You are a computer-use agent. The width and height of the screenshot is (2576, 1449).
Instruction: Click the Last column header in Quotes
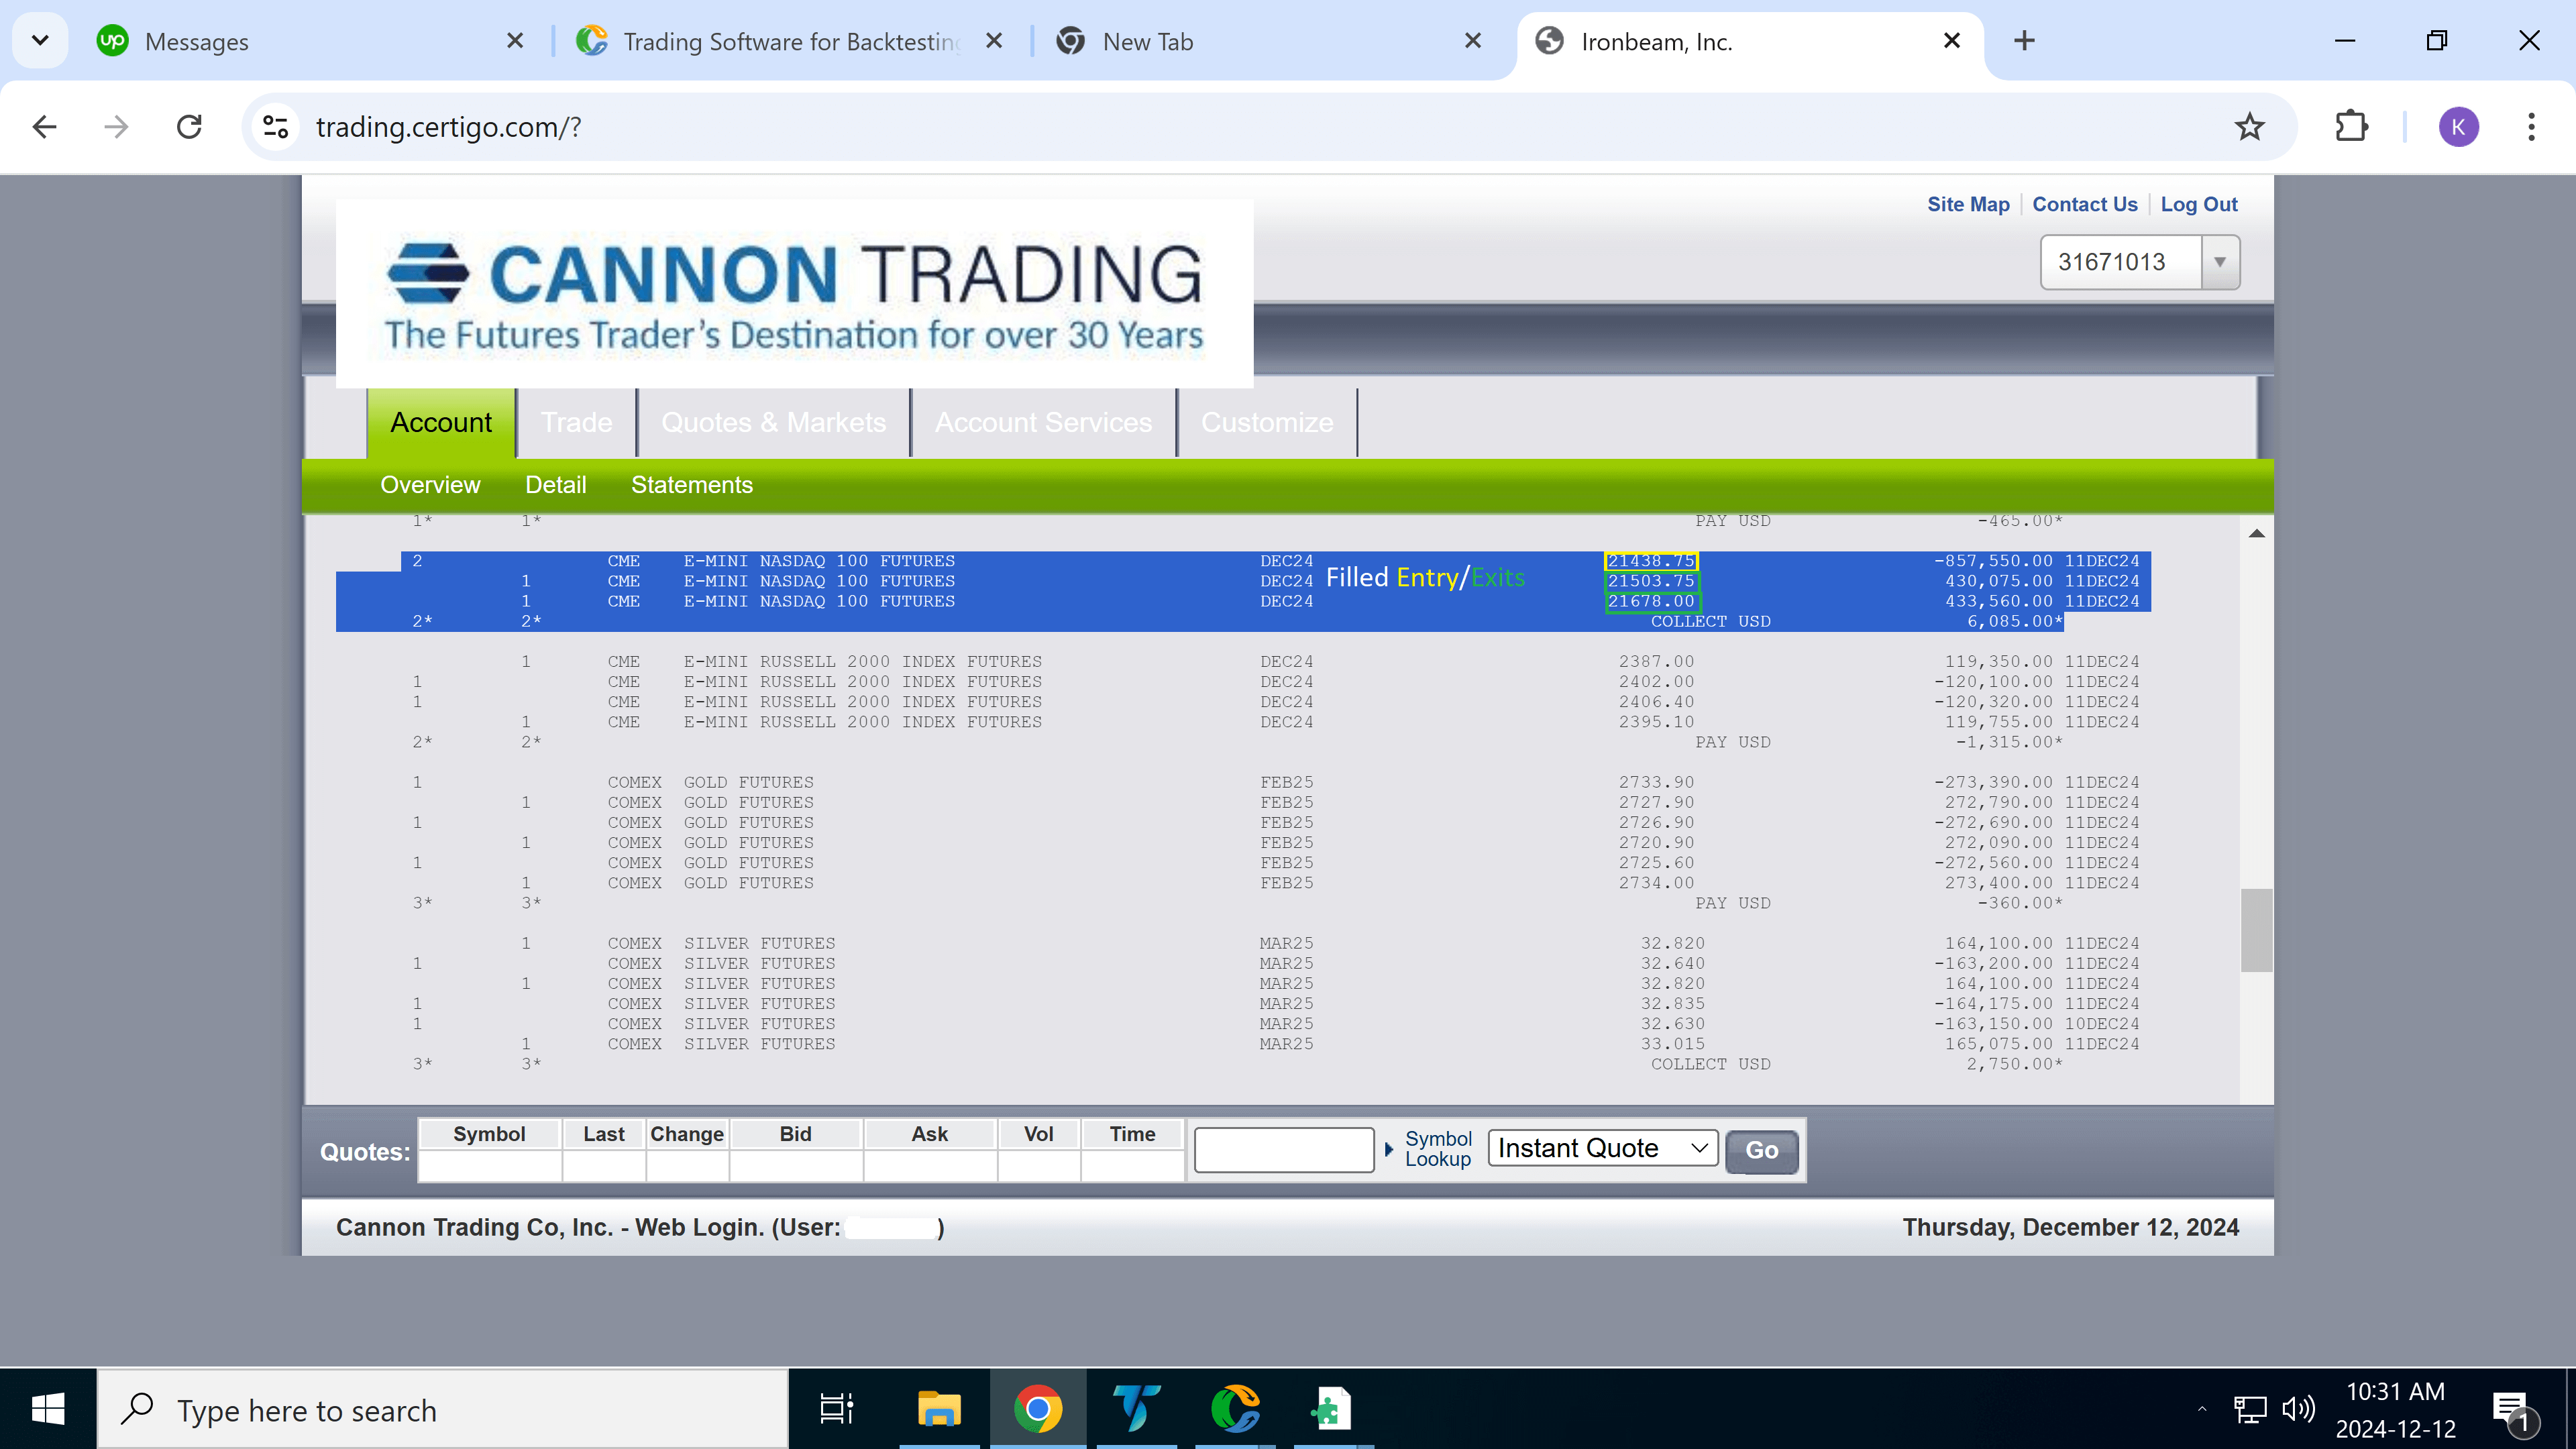pyautogui.click(x=604, y=1134)
